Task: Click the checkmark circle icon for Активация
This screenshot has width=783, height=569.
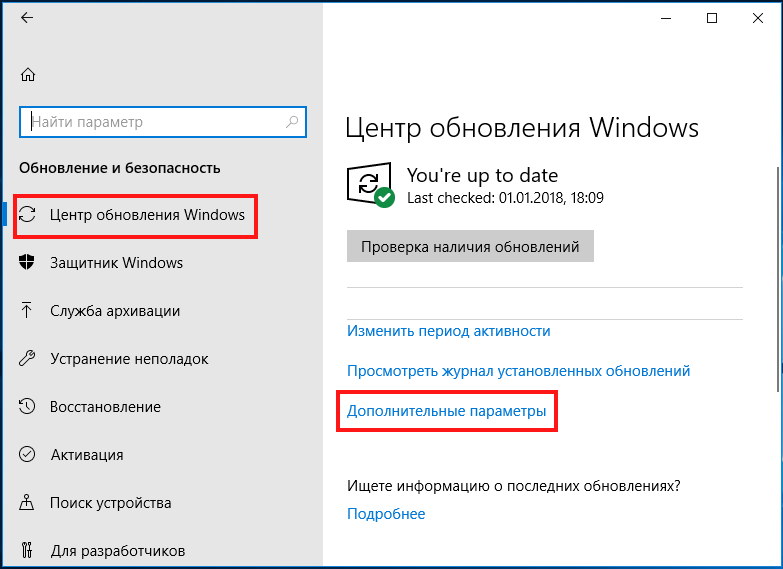Action: click(x=27, y=454)
